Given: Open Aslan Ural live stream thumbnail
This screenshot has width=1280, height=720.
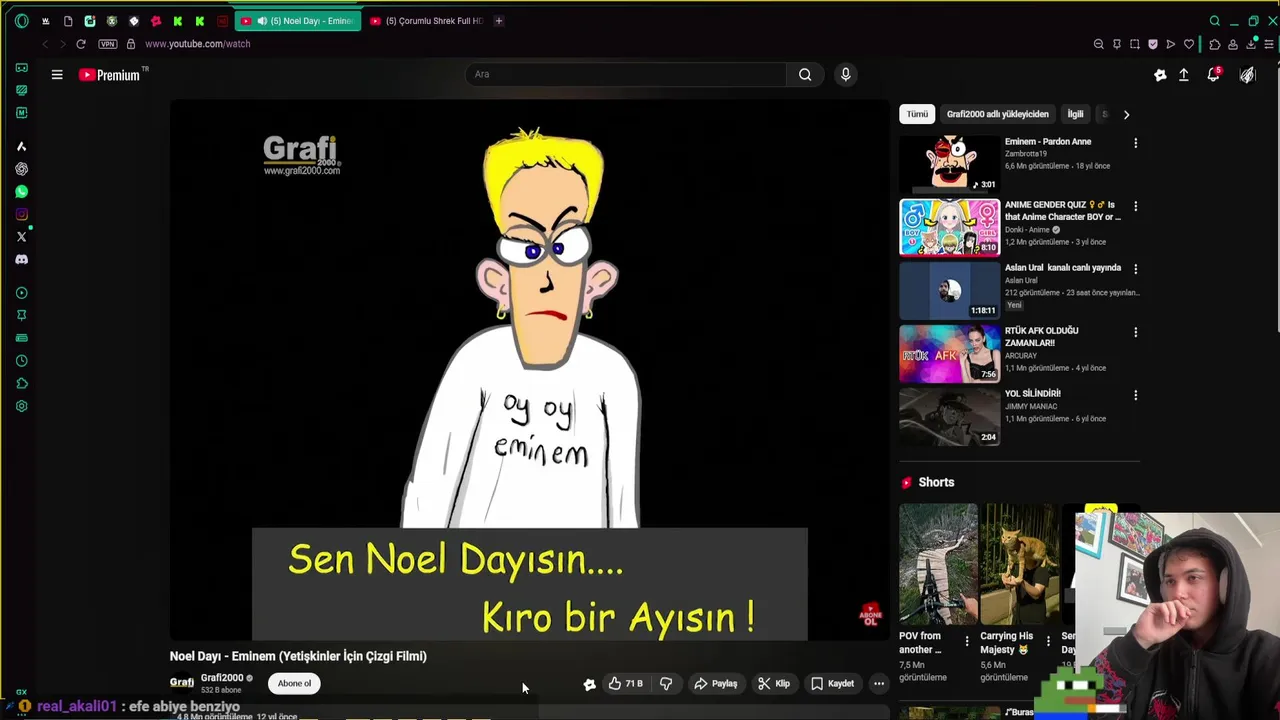Looking at the screenshot, I should pos(949,289).
